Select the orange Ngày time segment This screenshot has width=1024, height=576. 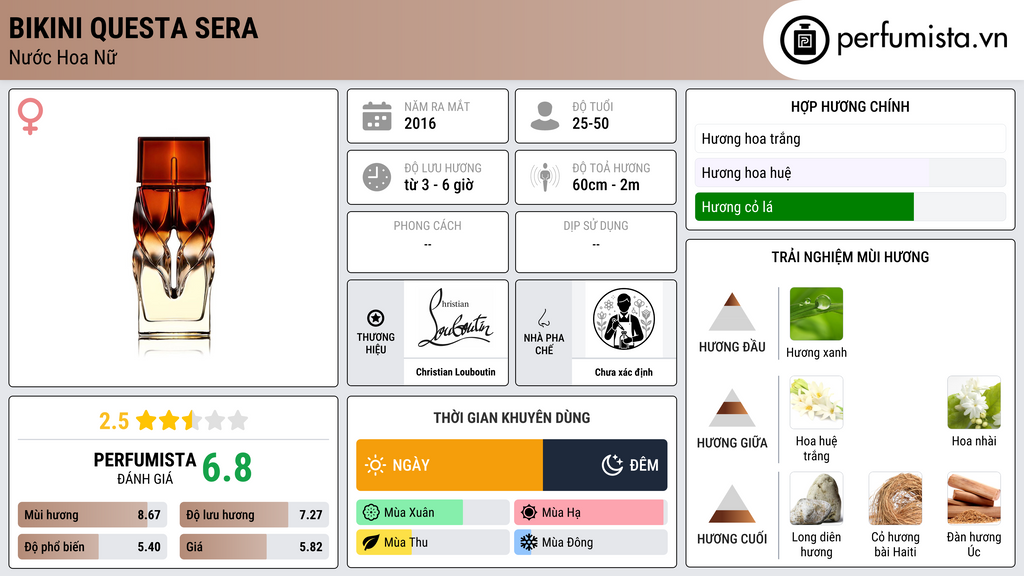[x=449, y=465]
